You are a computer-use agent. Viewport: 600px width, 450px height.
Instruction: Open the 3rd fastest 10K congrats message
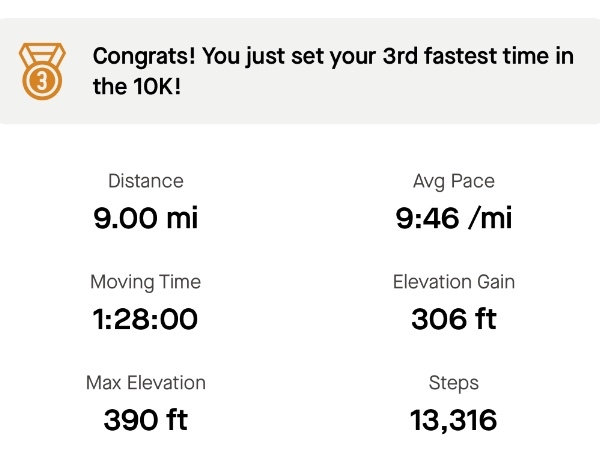coord(333,71)
